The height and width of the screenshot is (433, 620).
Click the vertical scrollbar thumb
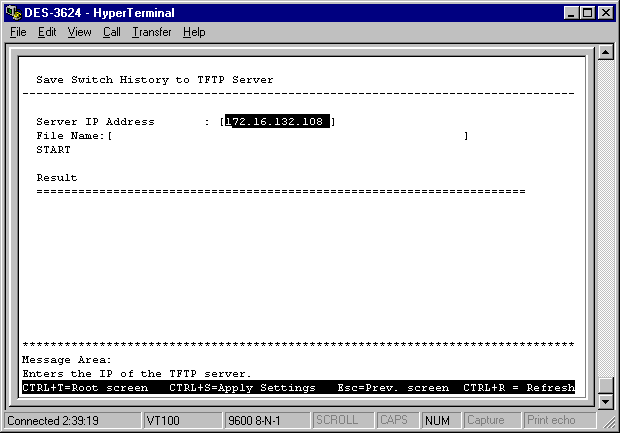pyautogui.click(x=604, y=385)
